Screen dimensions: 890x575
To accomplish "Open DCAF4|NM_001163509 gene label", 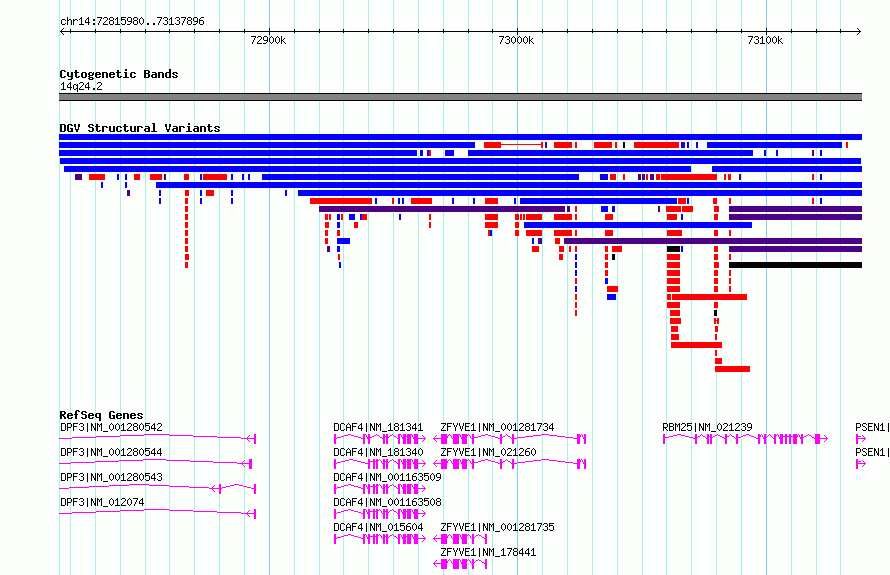I will [387, 477].
